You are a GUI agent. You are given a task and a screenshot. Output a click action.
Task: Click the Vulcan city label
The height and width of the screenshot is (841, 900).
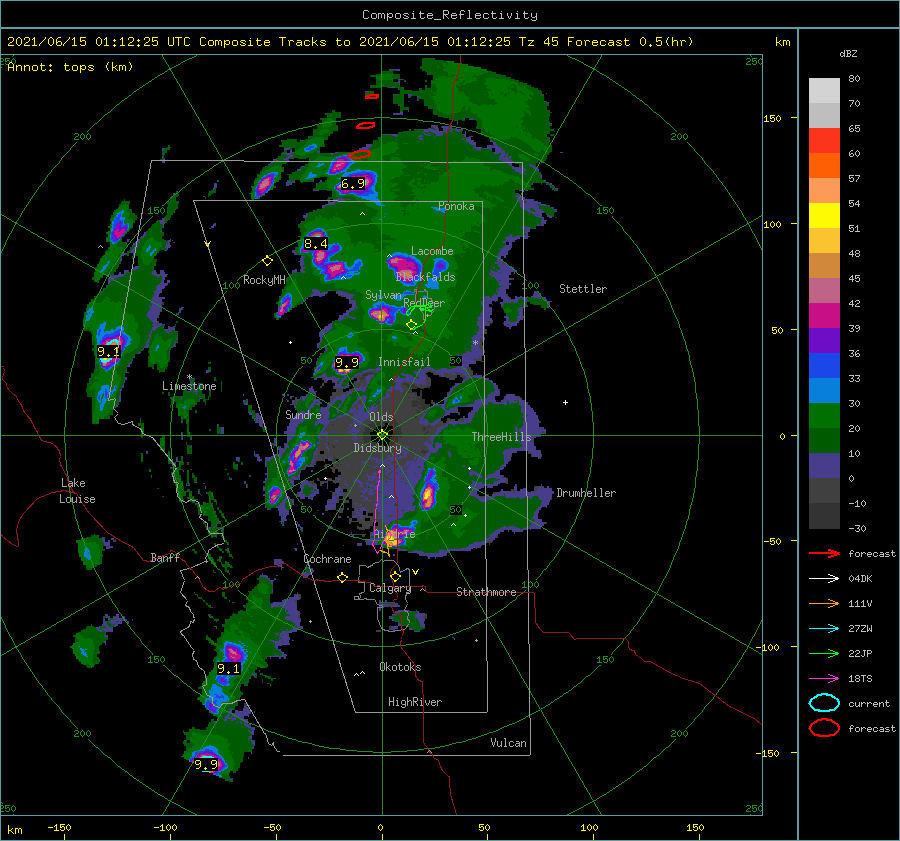point(508,743)
